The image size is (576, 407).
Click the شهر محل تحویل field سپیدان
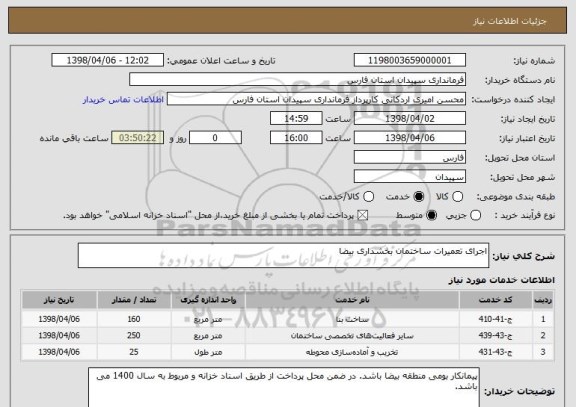click(410, 177)
